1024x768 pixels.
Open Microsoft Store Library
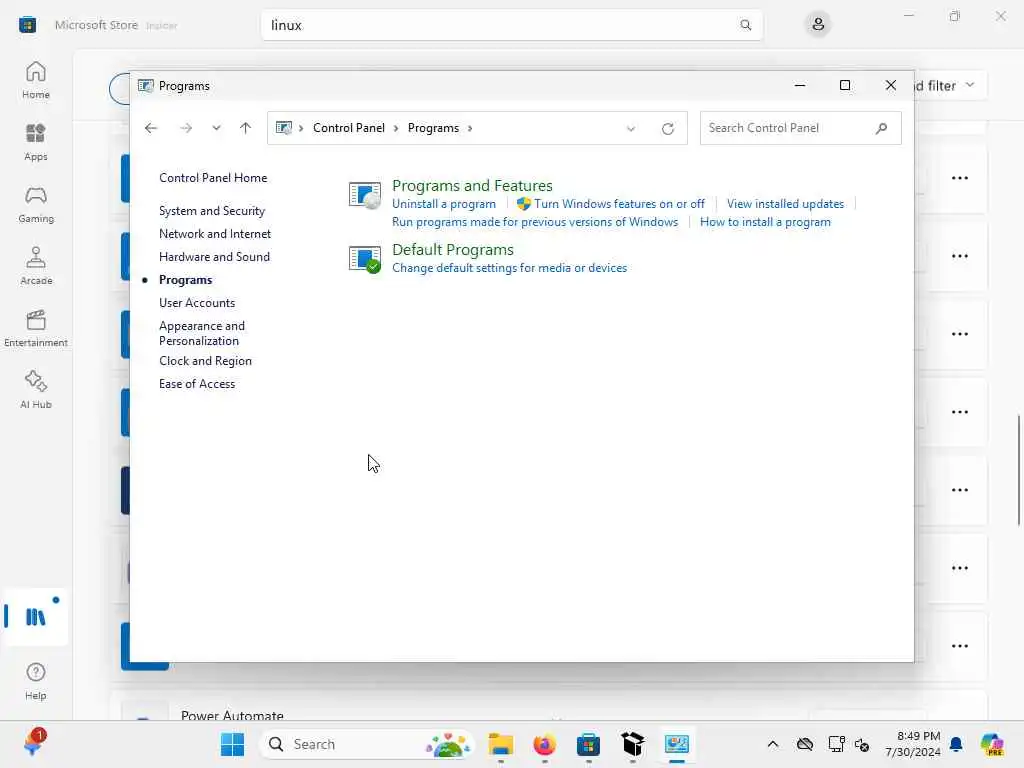coord(36,617)
